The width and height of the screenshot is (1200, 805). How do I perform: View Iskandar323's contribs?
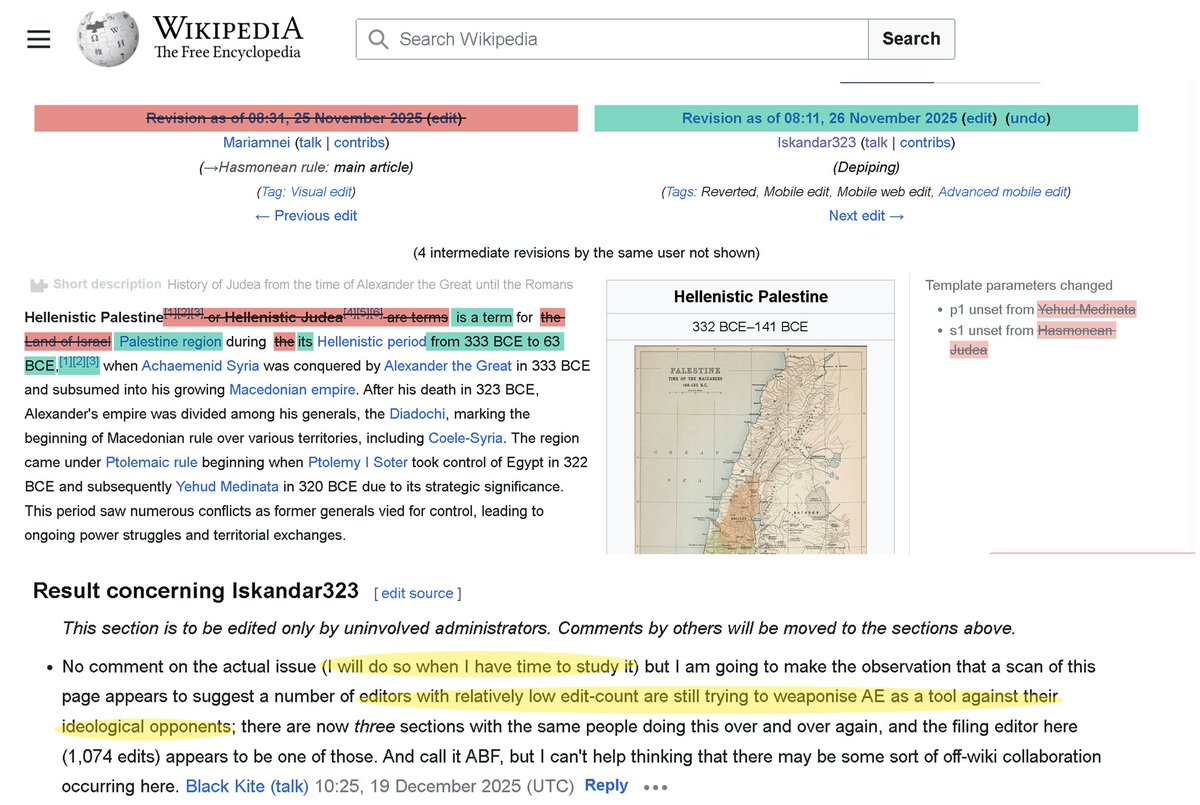click(x=925, y=143)
